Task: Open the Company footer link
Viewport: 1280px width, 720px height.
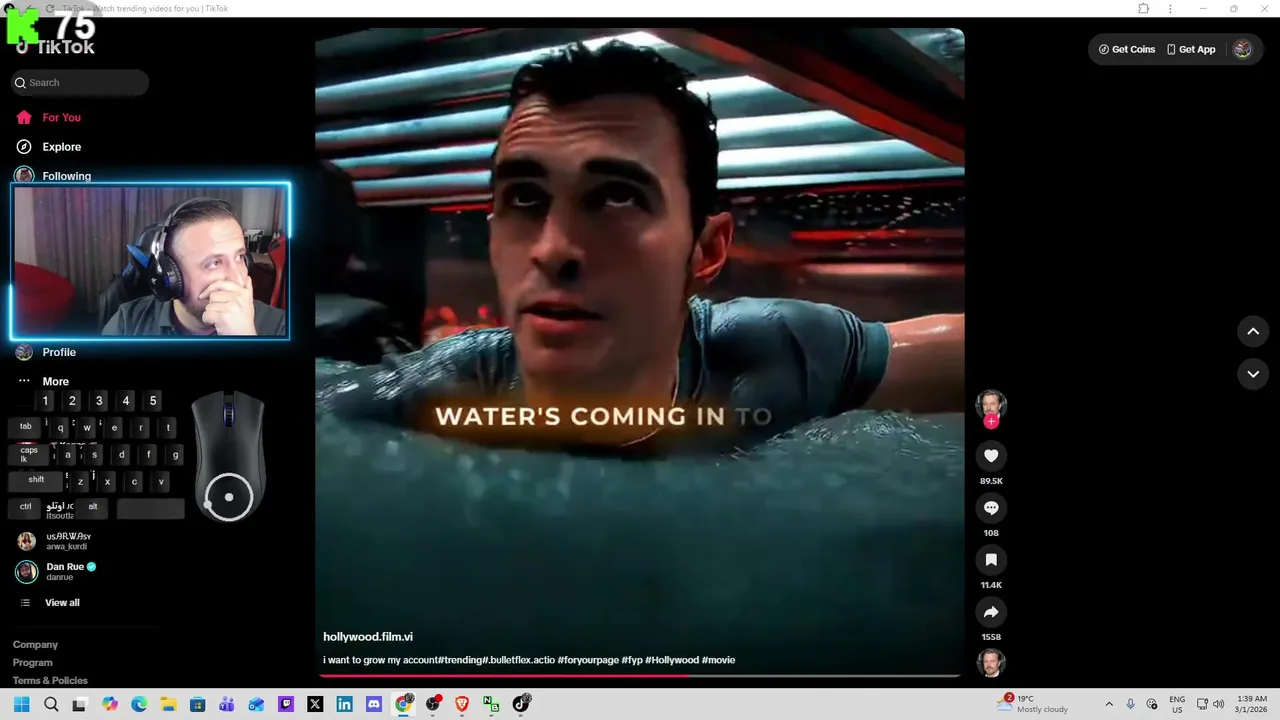Action: [35, 645]
